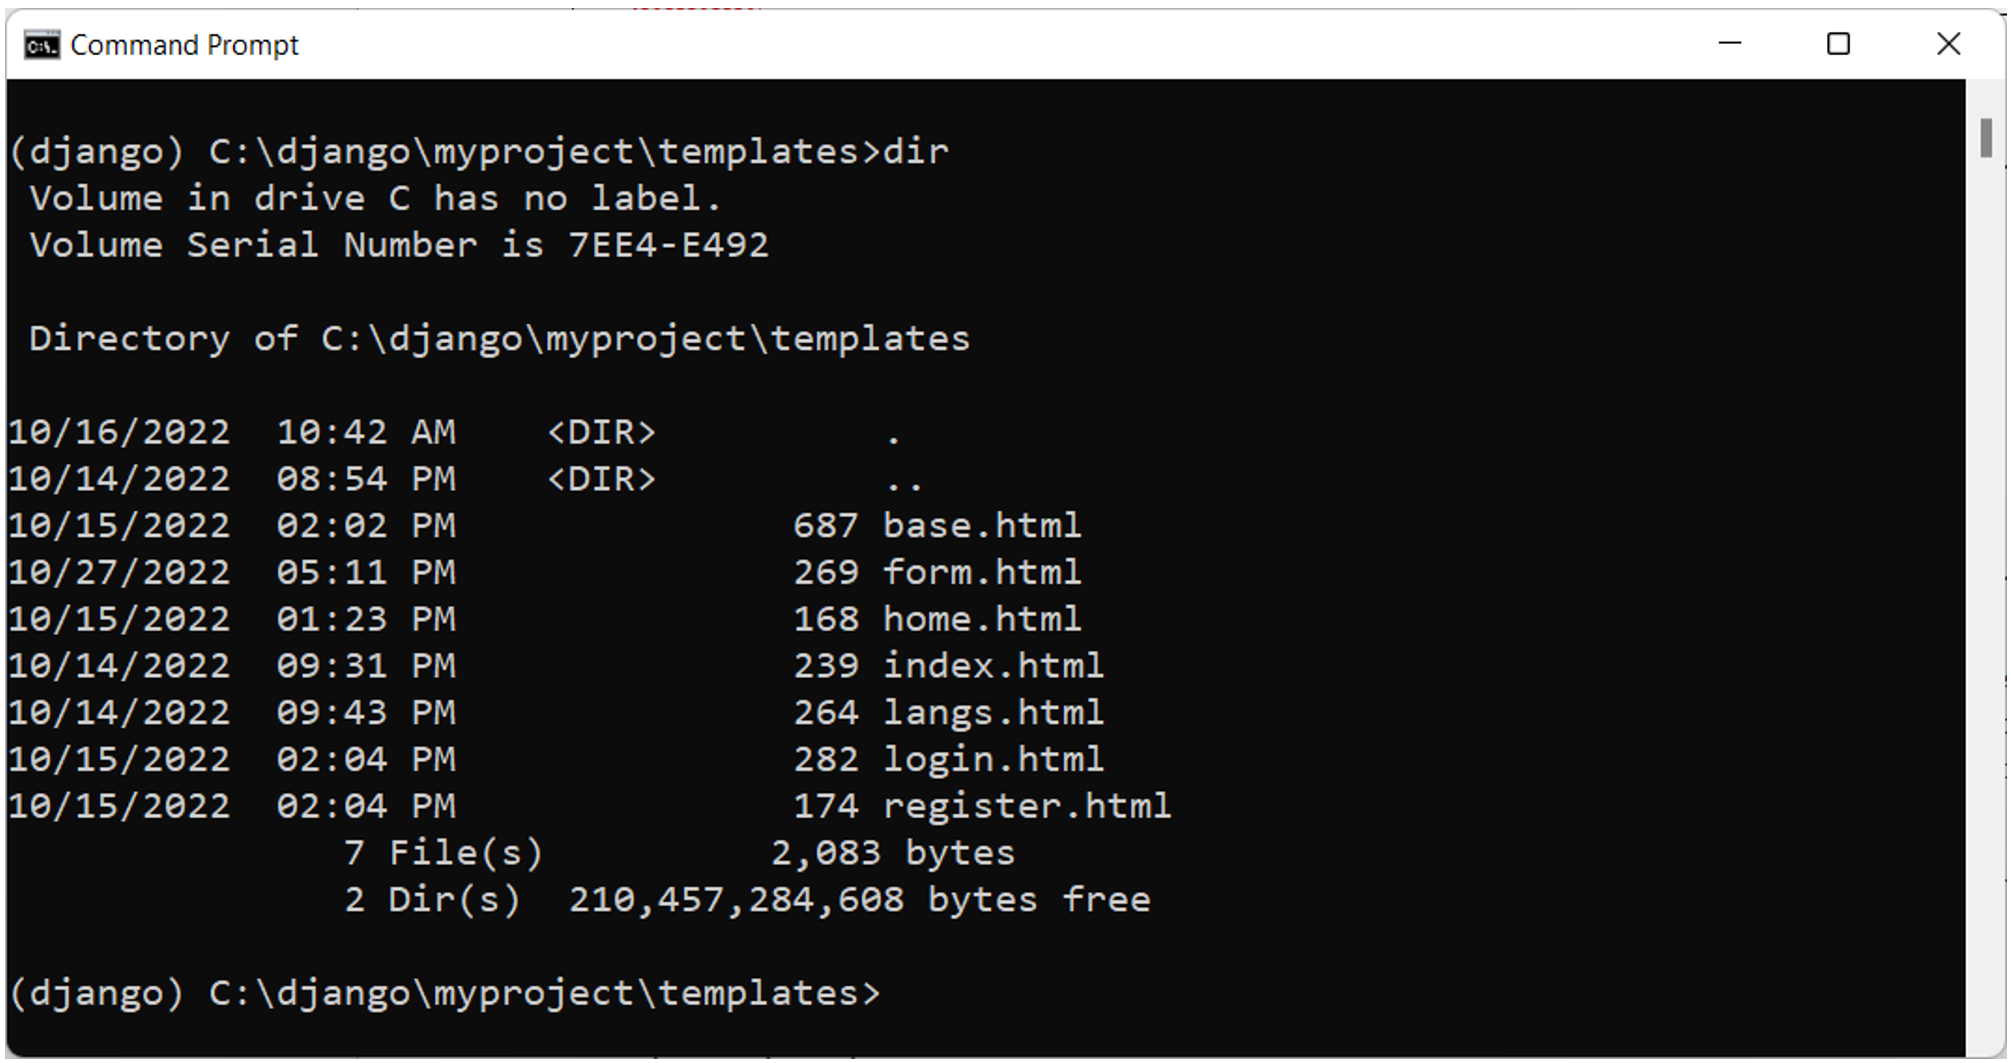Screen dimensions: 2011x1063
Task: Minimize the Command Prompt window
Action: 1730,44
